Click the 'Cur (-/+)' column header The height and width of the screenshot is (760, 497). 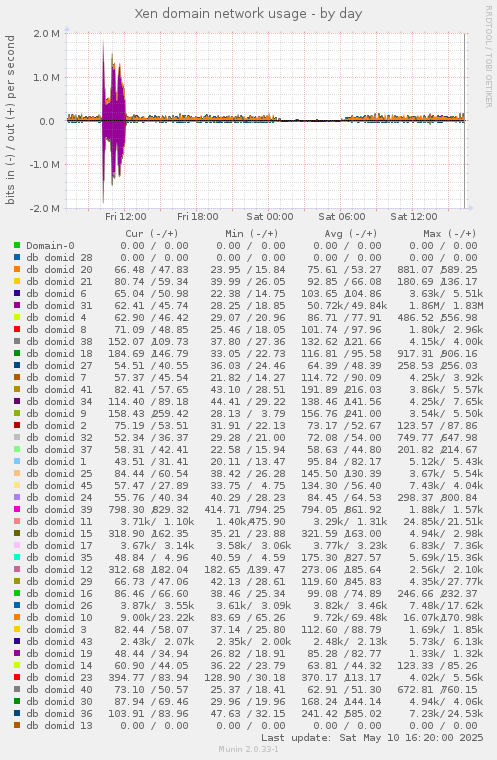[152, 234]
